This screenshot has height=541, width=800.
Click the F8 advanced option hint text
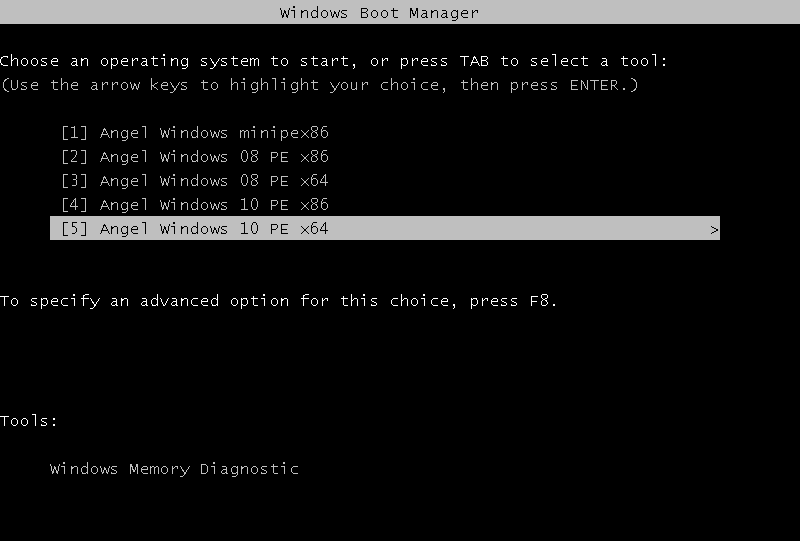click(x=538, y=301)
